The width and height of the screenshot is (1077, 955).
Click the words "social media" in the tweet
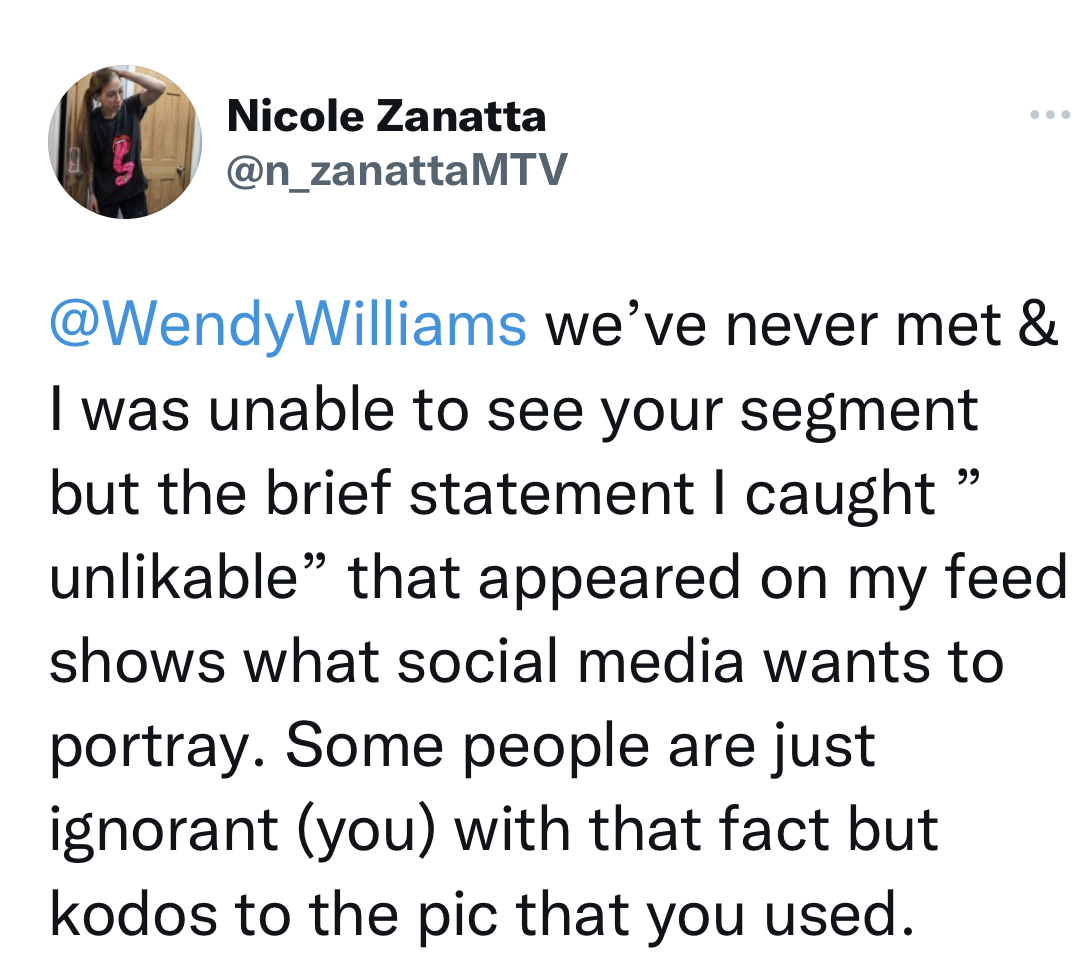571,661
